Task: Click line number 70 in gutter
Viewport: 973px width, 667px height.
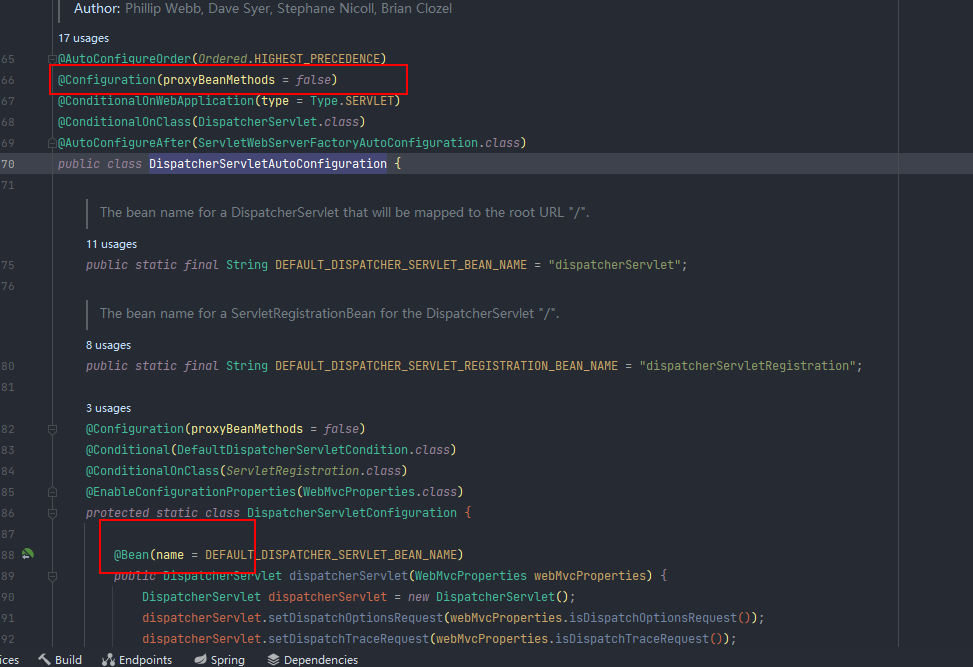Action: tap(8, 164)
